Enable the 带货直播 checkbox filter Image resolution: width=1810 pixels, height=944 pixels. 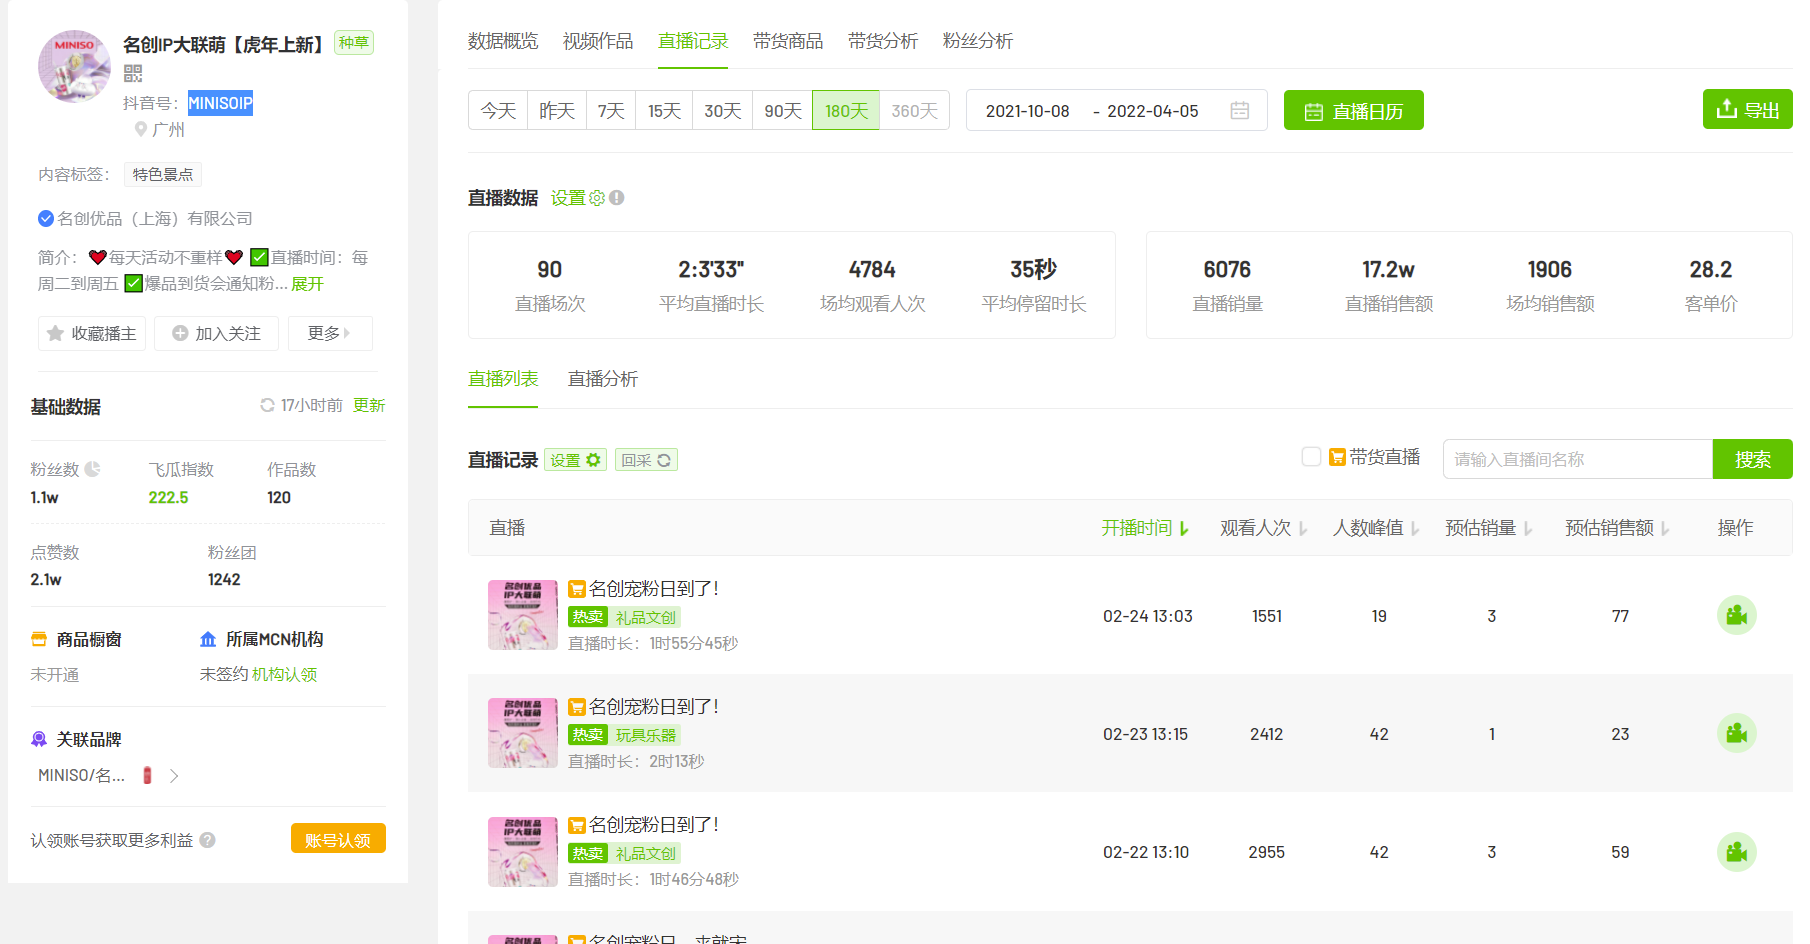click(x=1311, y=457)
